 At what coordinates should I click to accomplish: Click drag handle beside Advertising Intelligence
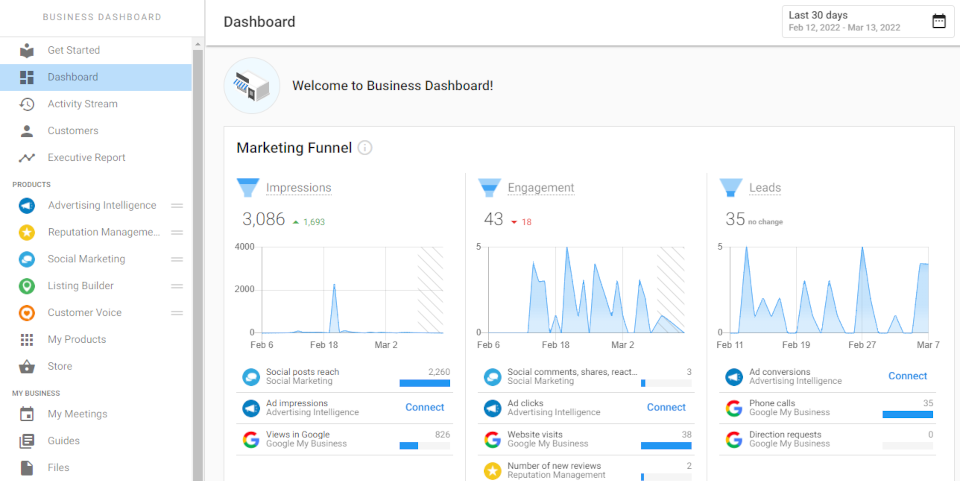pyautogui.click(x=177, y=206)
